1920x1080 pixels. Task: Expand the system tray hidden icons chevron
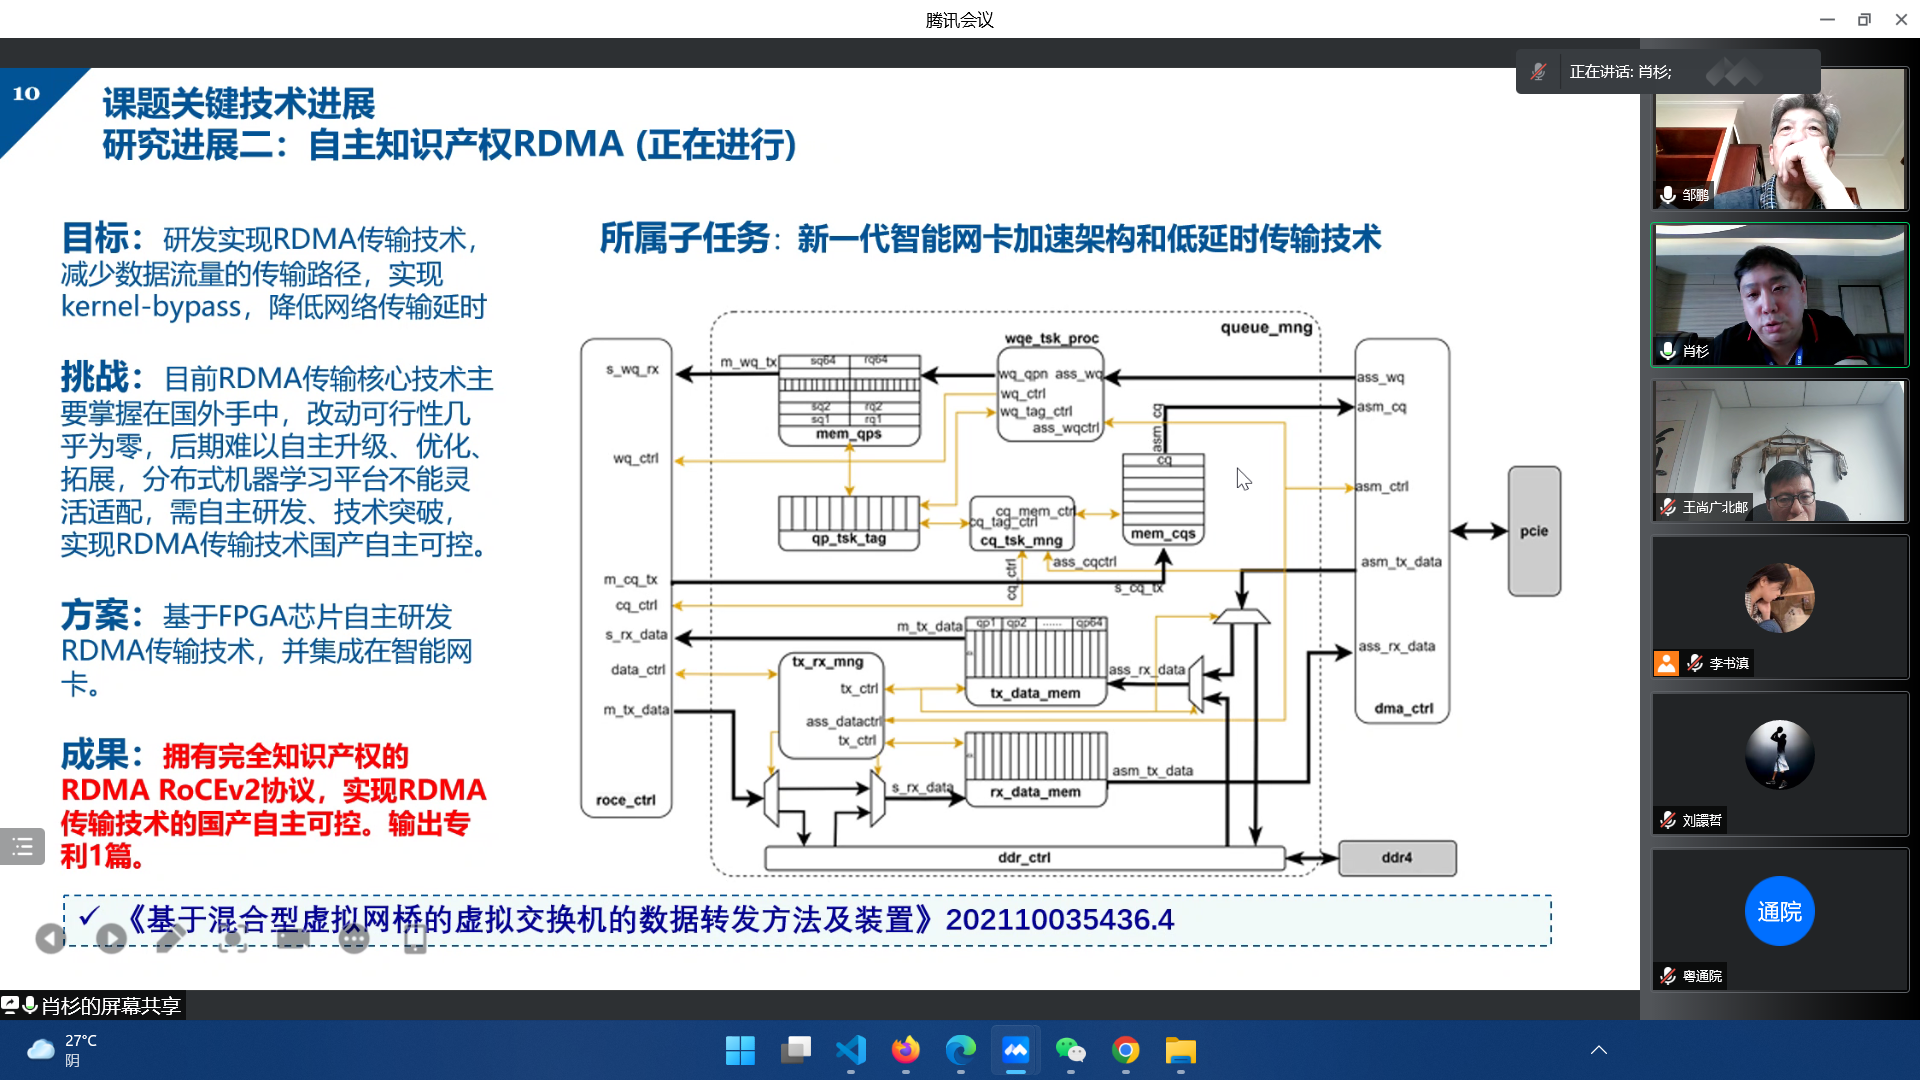click(1599, 1050)
